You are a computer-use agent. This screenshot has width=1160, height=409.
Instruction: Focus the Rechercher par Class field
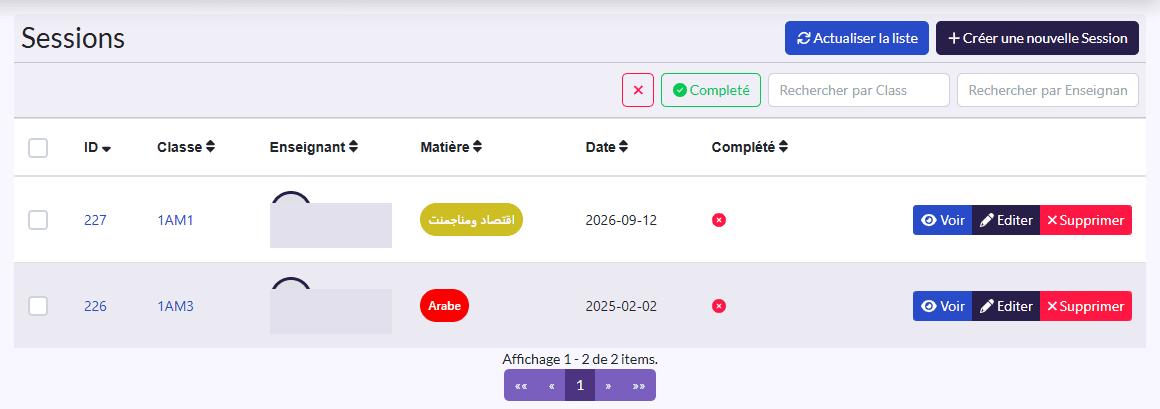[859, 90]
